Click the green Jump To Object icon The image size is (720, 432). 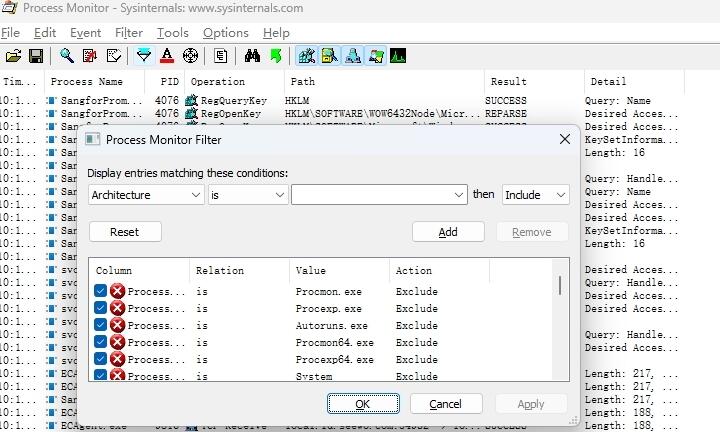tap(276, 56)
